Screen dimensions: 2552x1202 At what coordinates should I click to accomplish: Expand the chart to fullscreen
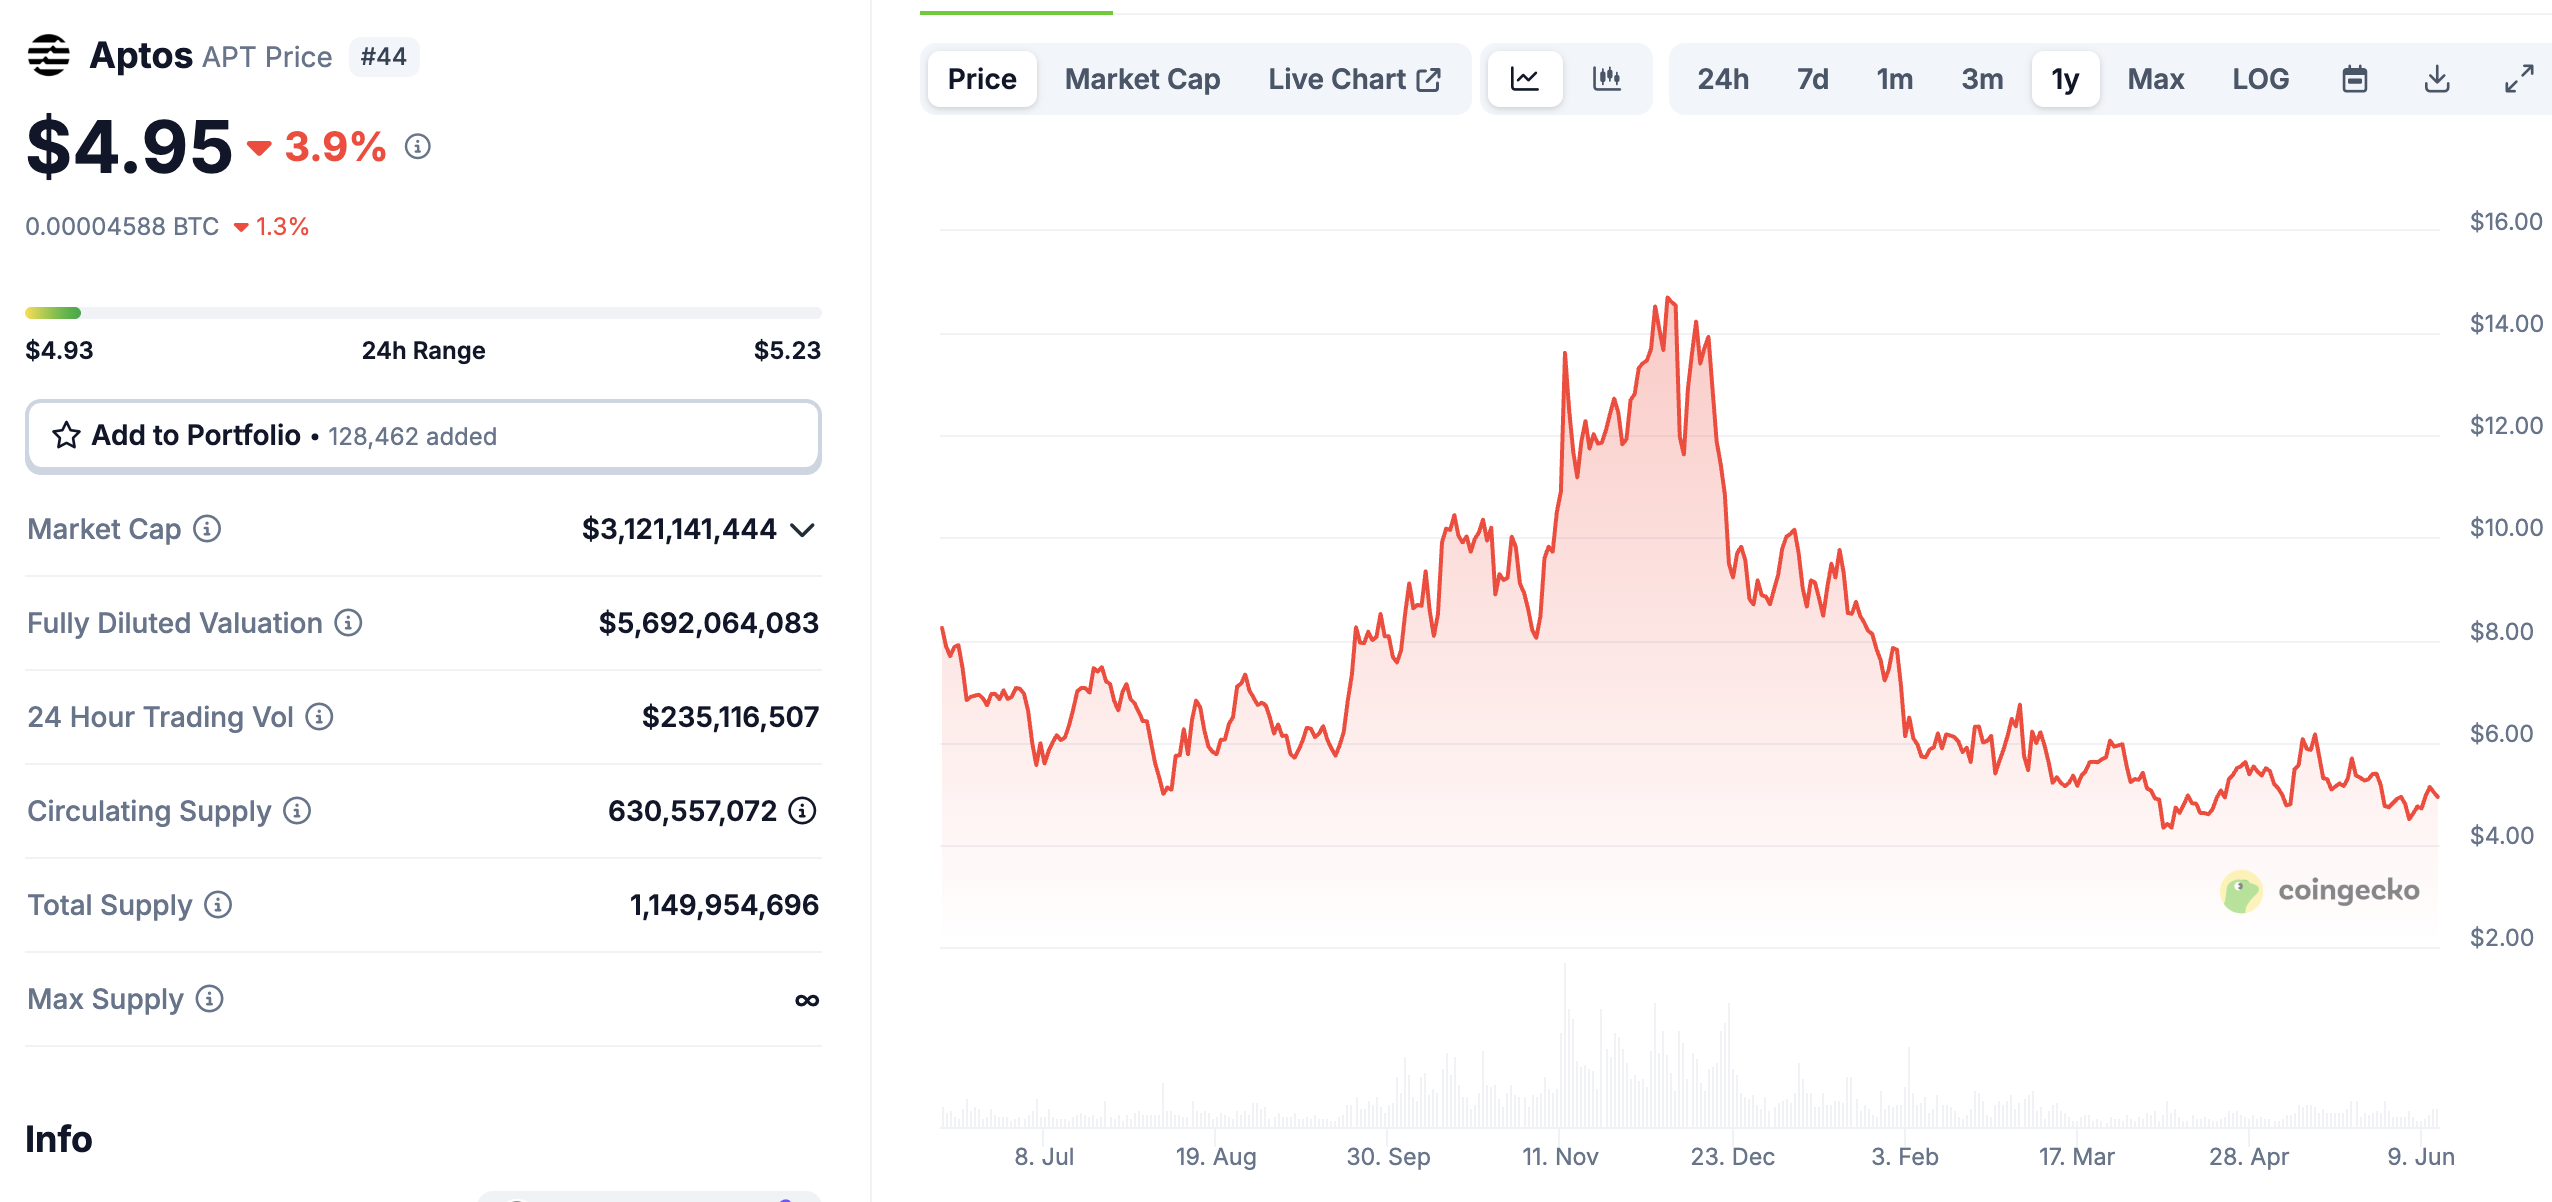tap(2519, 78)
